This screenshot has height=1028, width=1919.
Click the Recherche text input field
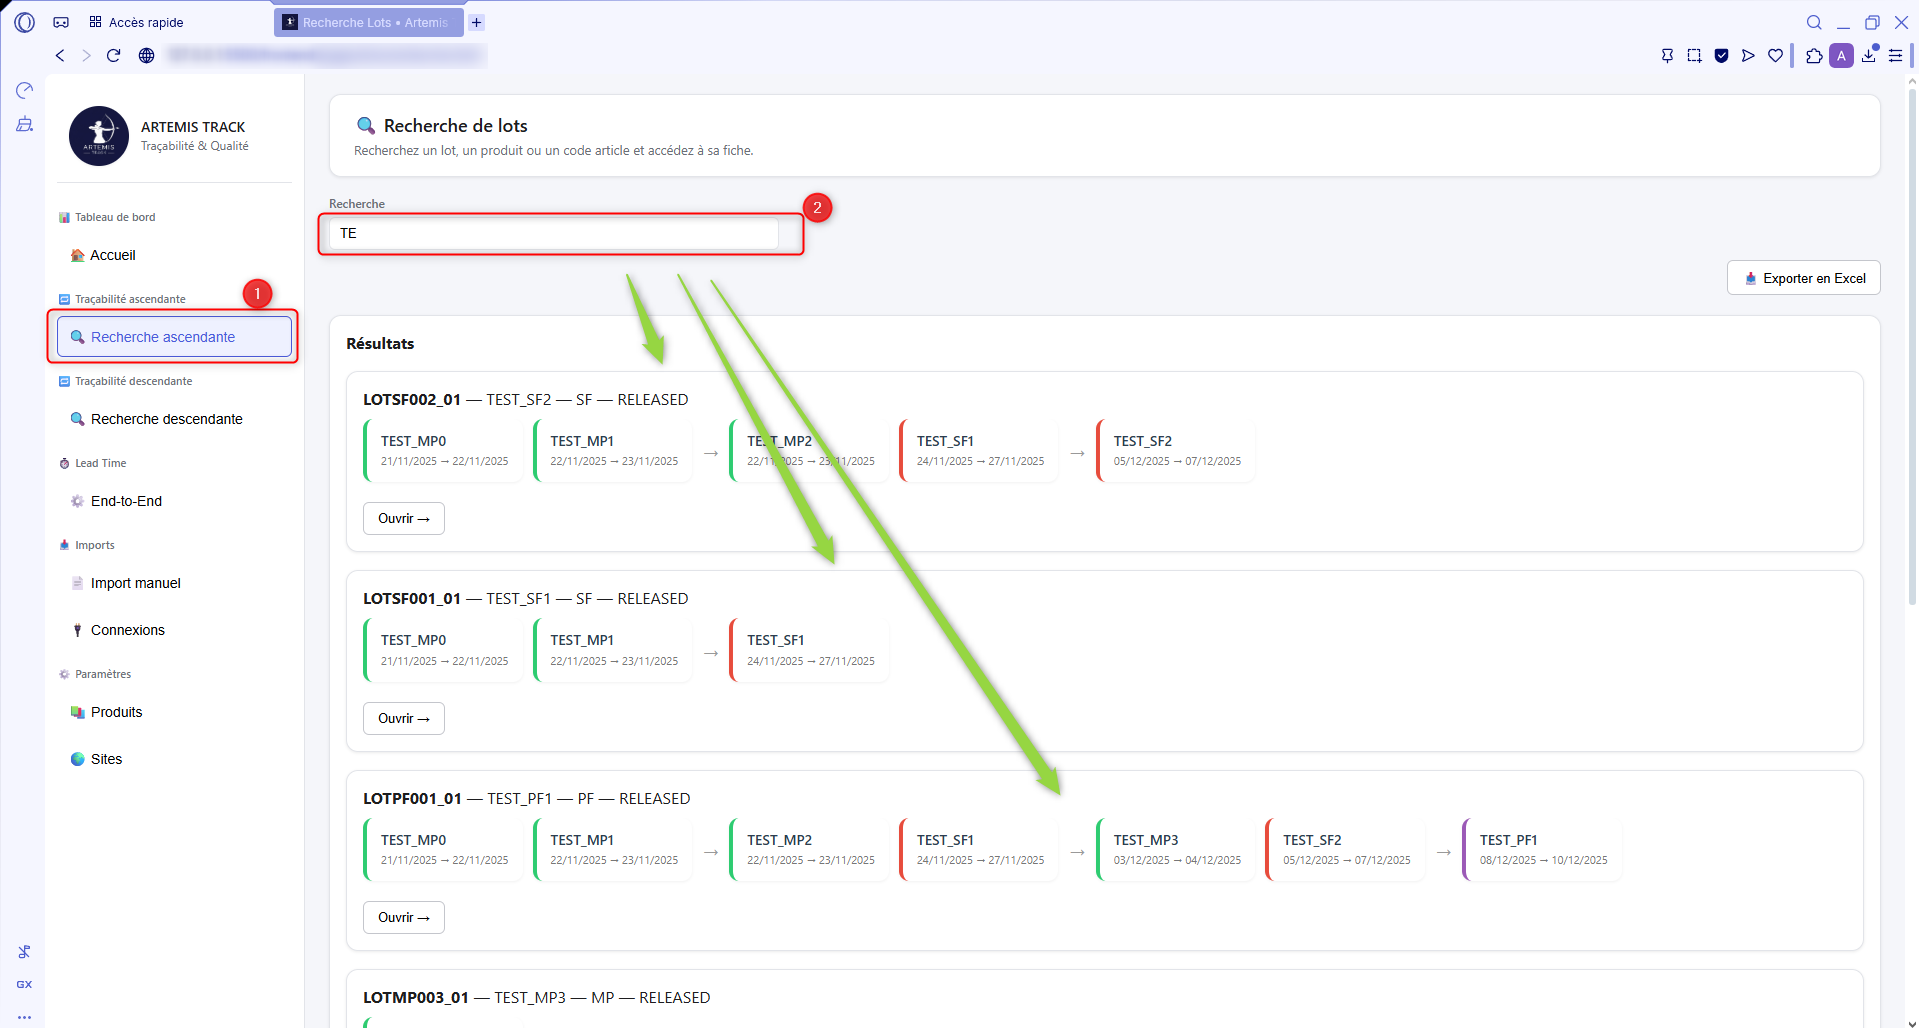pos(553,233)
